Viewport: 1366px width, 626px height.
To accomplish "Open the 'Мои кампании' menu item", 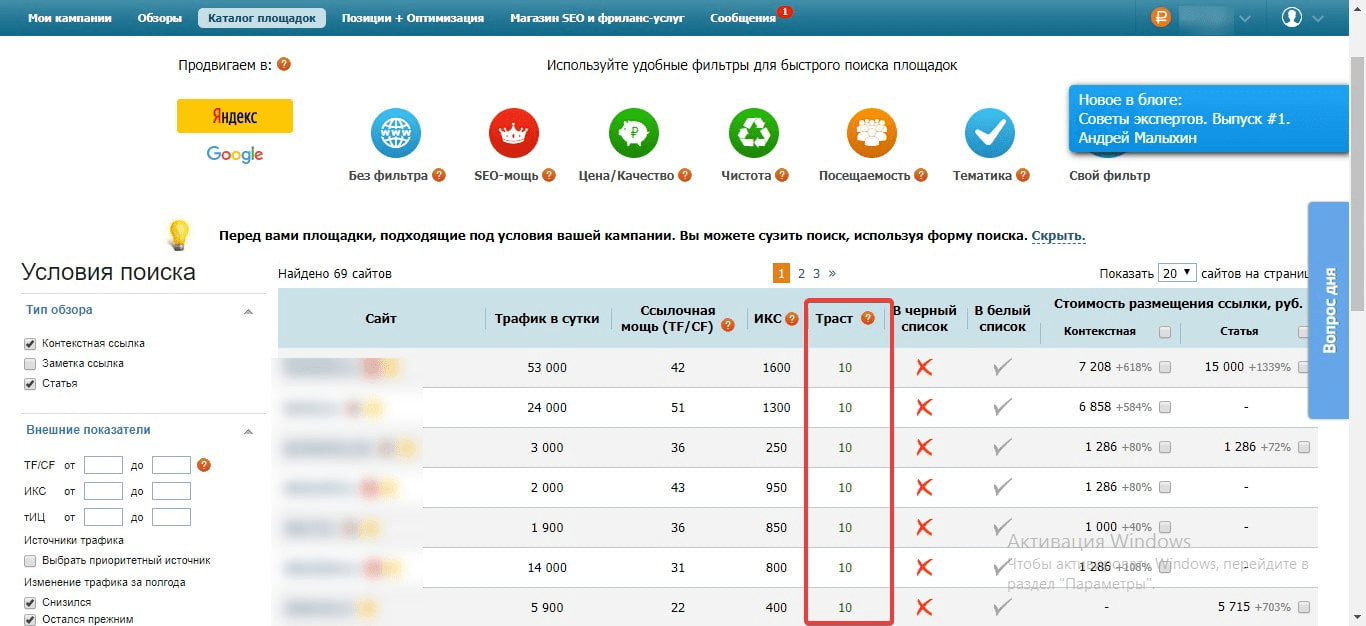I will (x=70, y=18).
